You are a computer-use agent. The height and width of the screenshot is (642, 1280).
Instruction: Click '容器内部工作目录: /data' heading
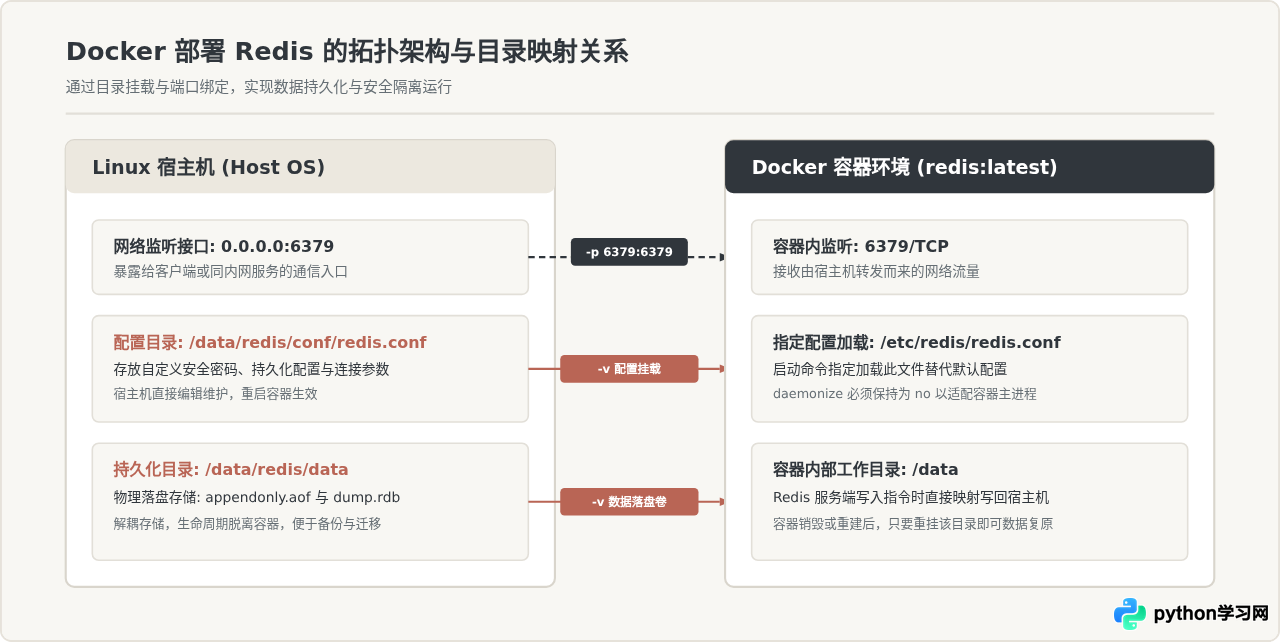[x=866, y=469]
